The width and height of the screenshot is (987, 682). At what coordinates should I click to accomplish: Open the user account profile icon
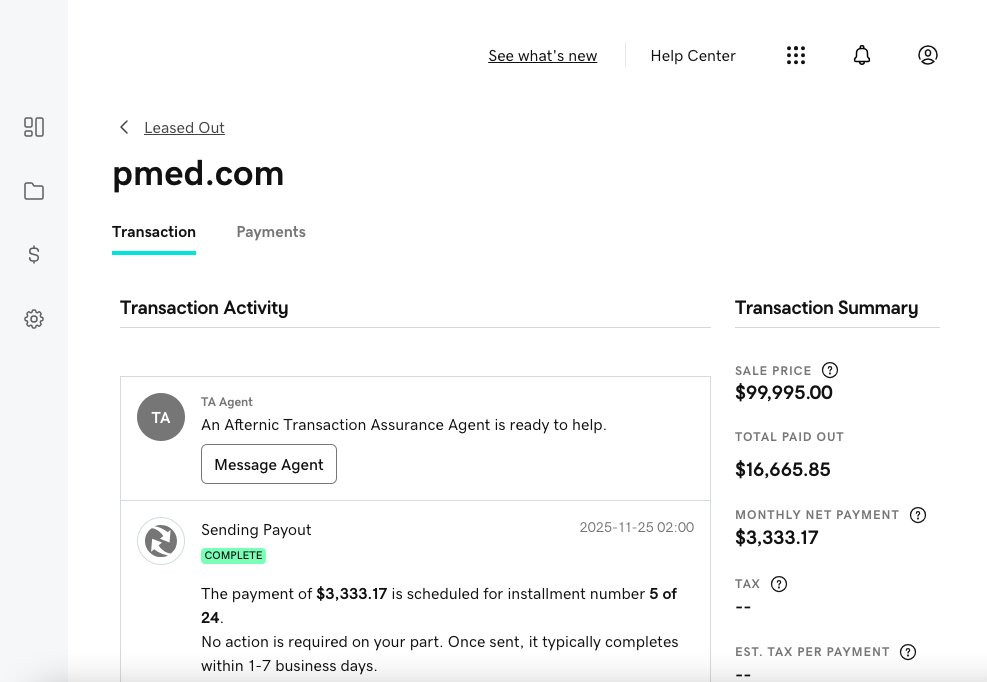928,56
